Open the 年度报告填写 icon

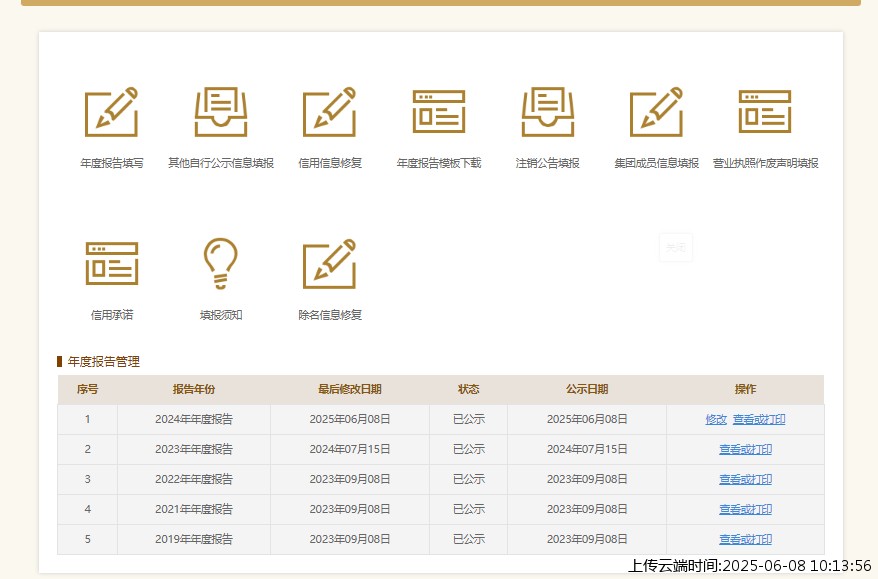click(x=111, y=112)
